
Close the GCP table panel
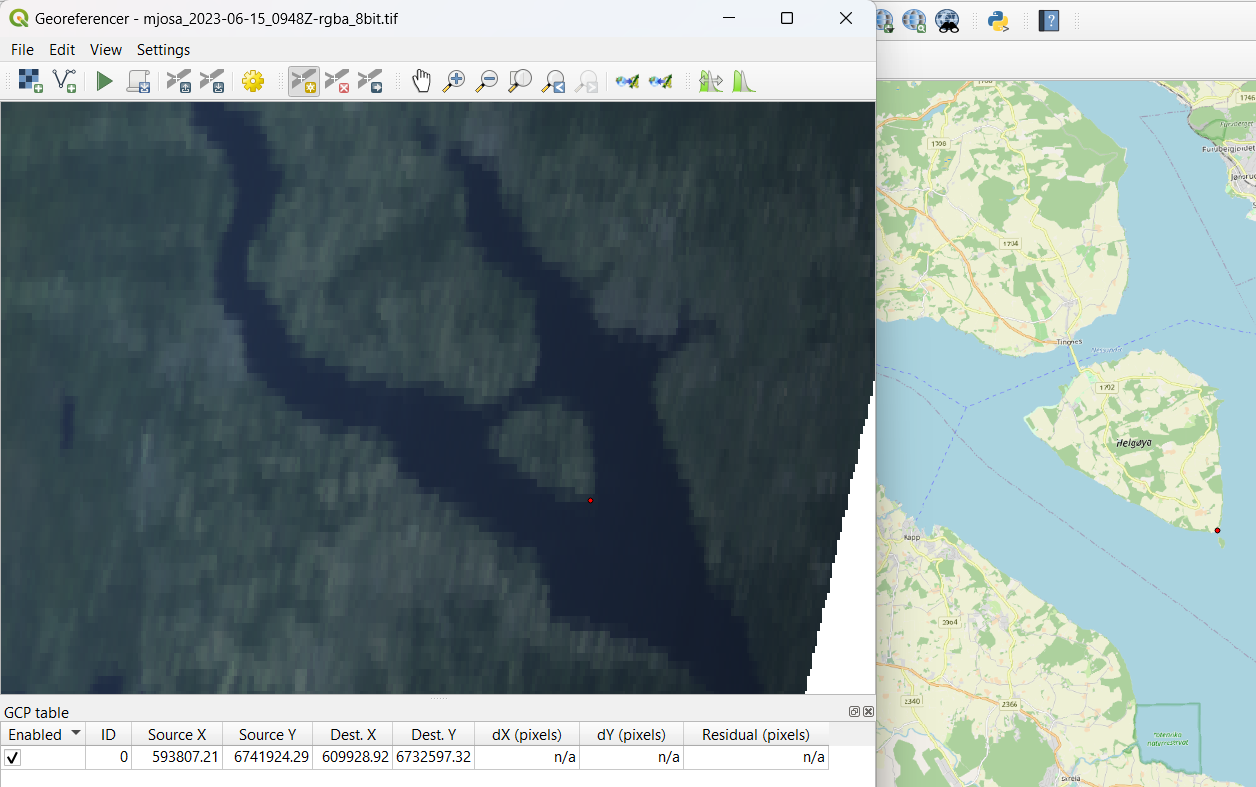coord(868,712)
